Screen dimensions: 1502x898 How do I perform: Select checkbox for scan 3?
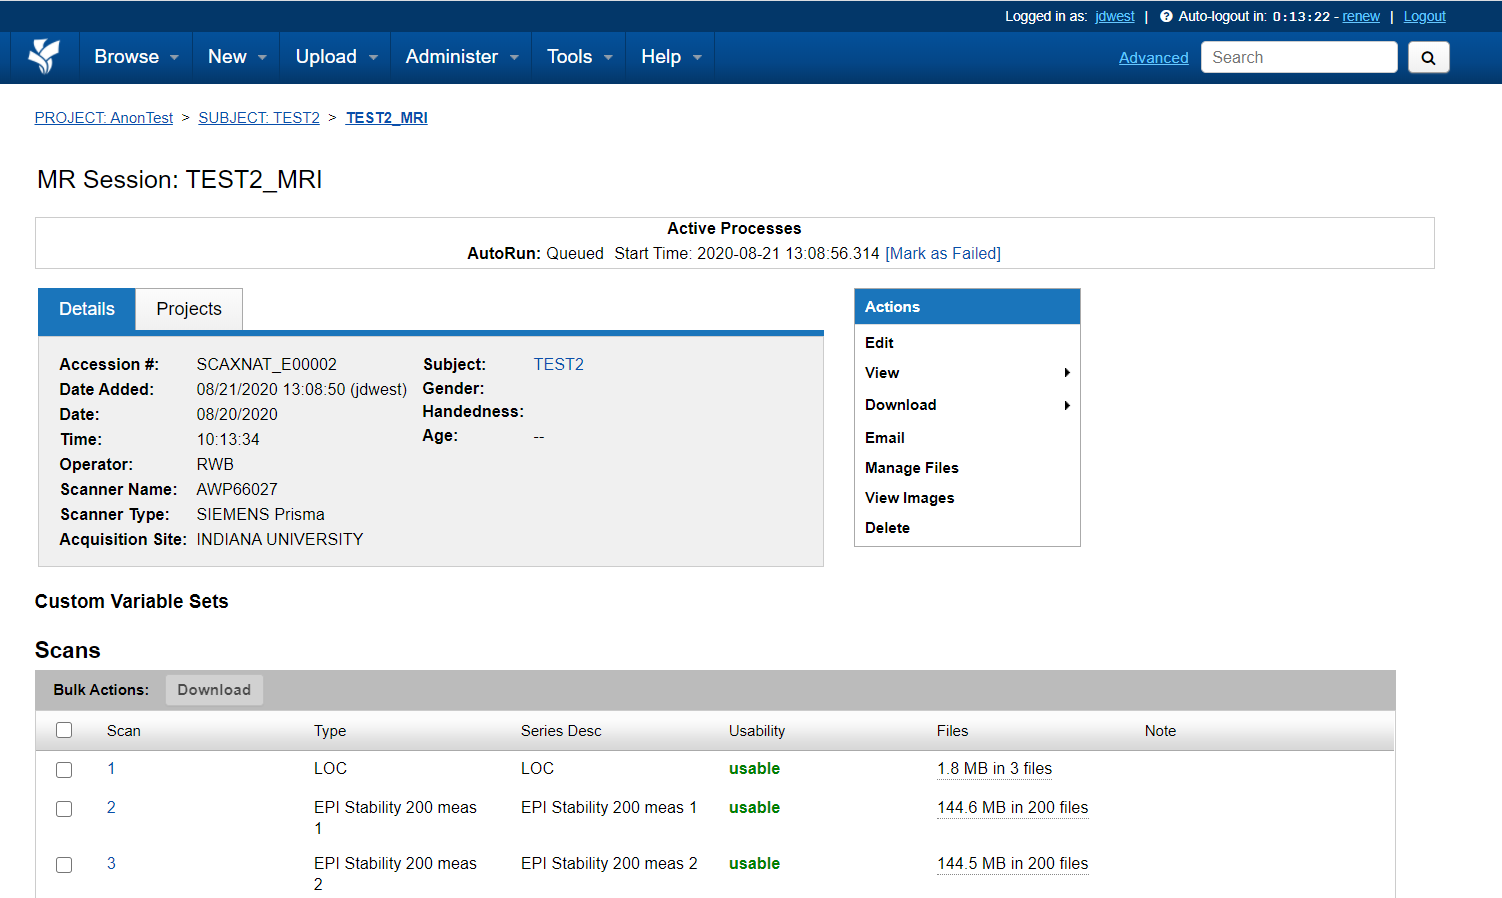coord(64,865)
